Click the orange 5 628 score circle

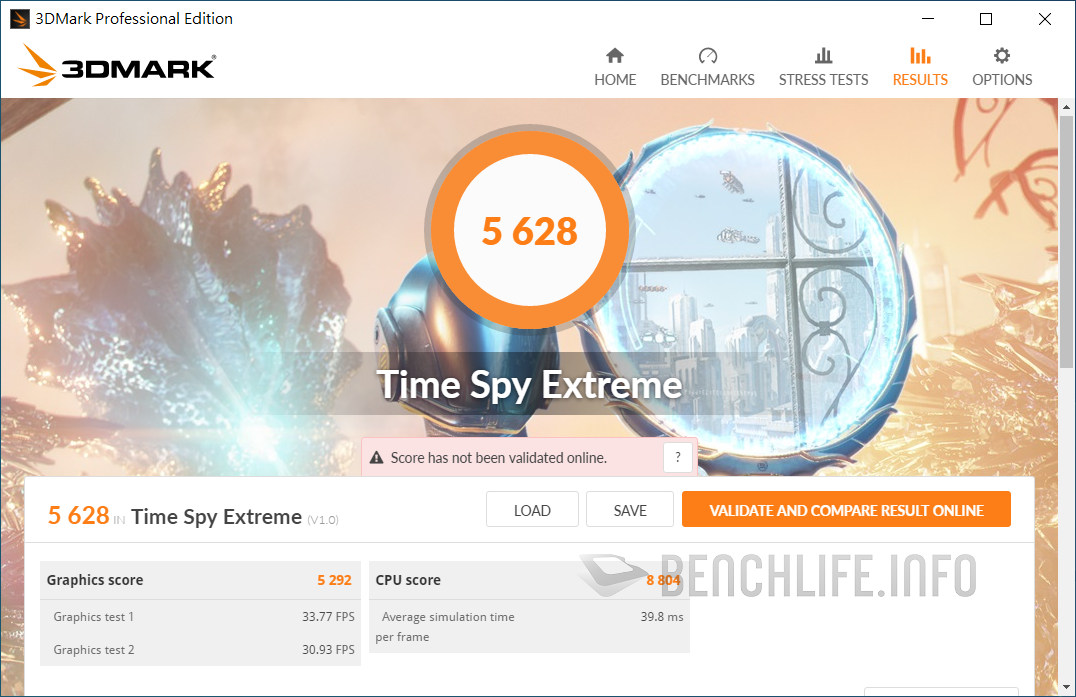[530, 231]
